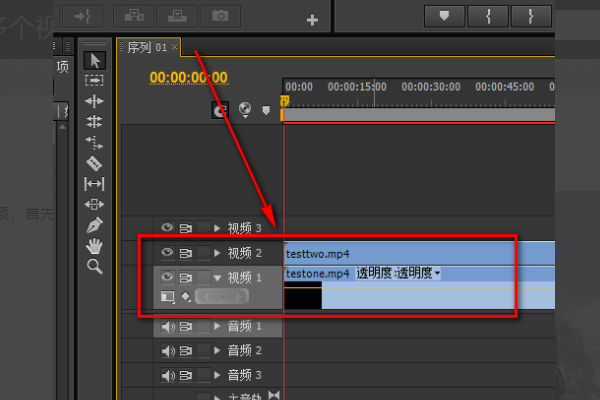The height and width of the screenshot is (400, 600).
Task: Select the Selection arrow tool
Action: click(x=95, y=60)
